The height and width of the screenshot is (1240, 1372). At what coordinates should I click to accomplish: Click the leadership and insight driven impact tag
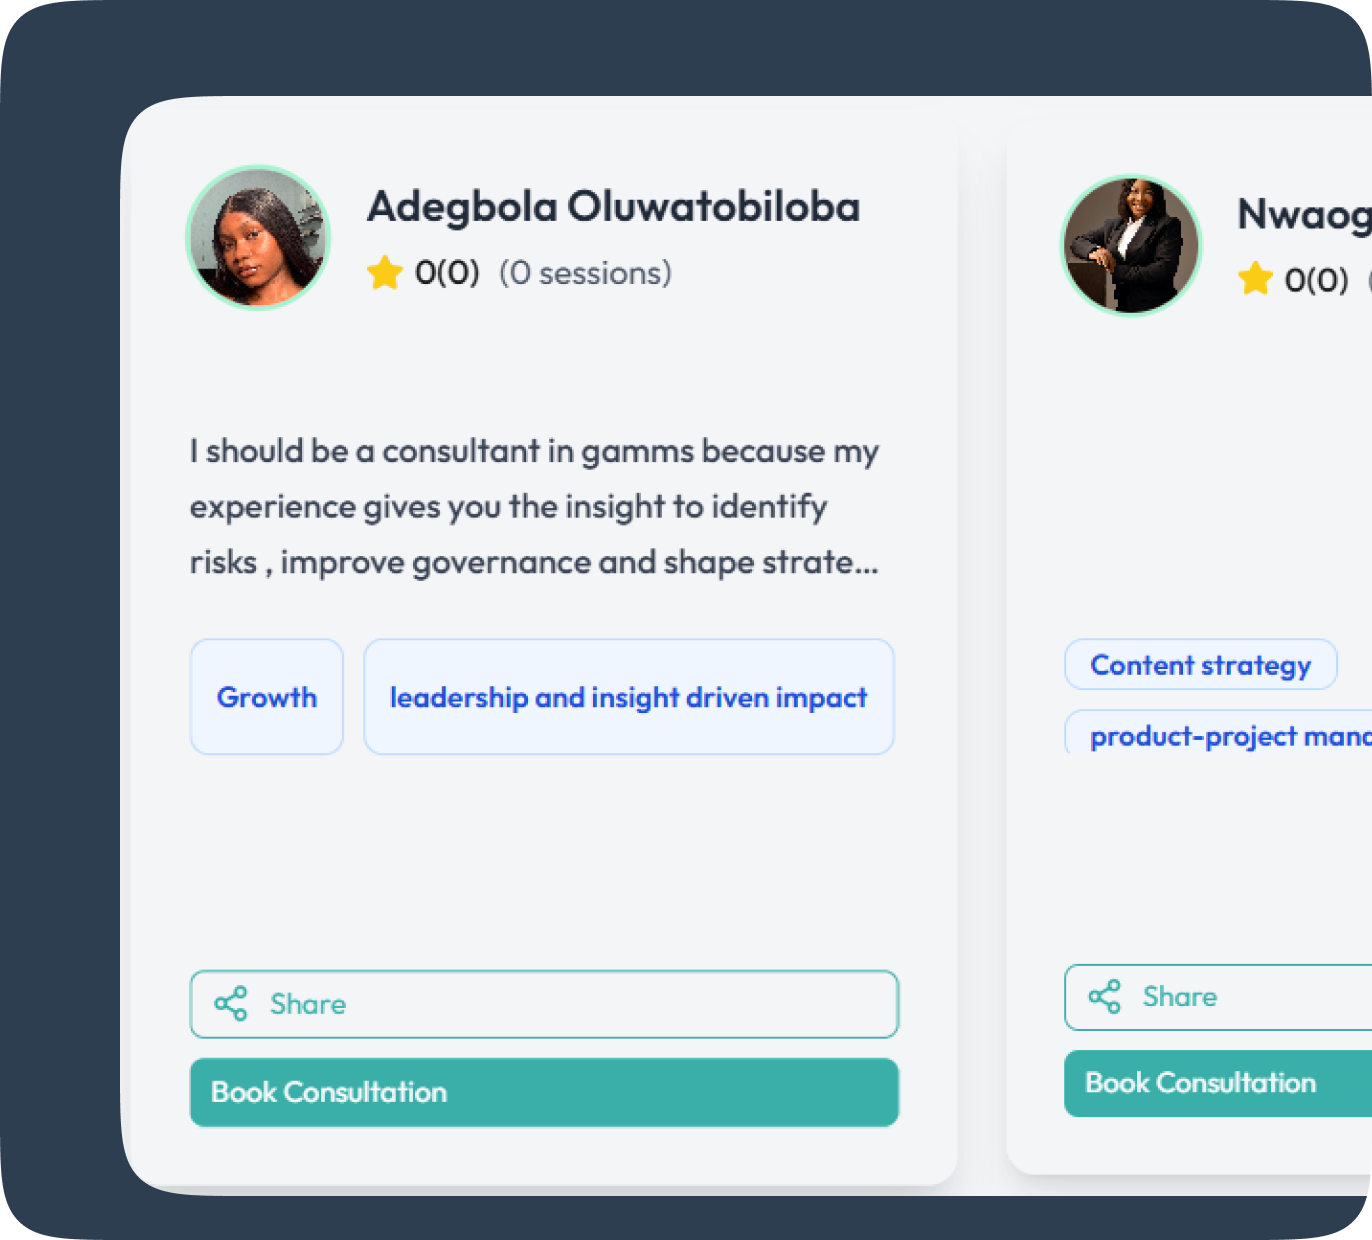pyautogui.click(x=628, y=697)
